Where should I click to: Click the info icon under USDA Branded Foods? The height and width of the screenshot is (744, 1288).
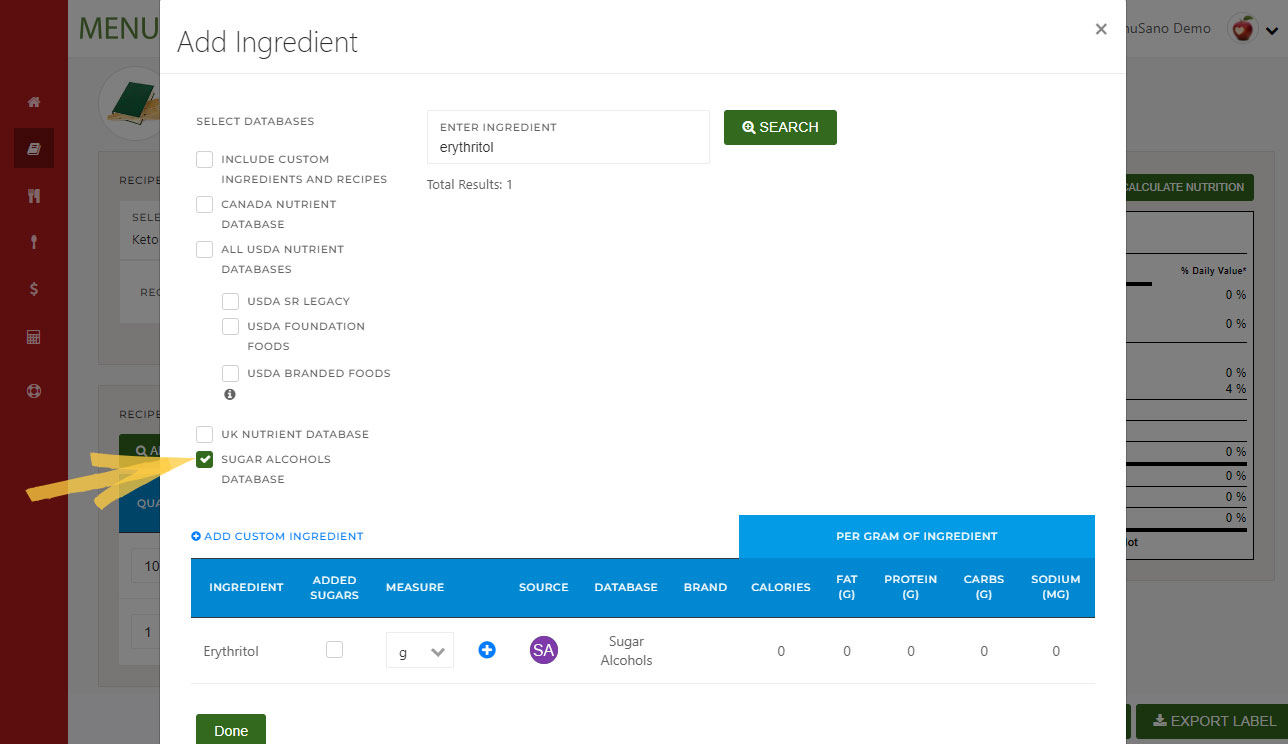pyautogui.click(x=230, y=395)
